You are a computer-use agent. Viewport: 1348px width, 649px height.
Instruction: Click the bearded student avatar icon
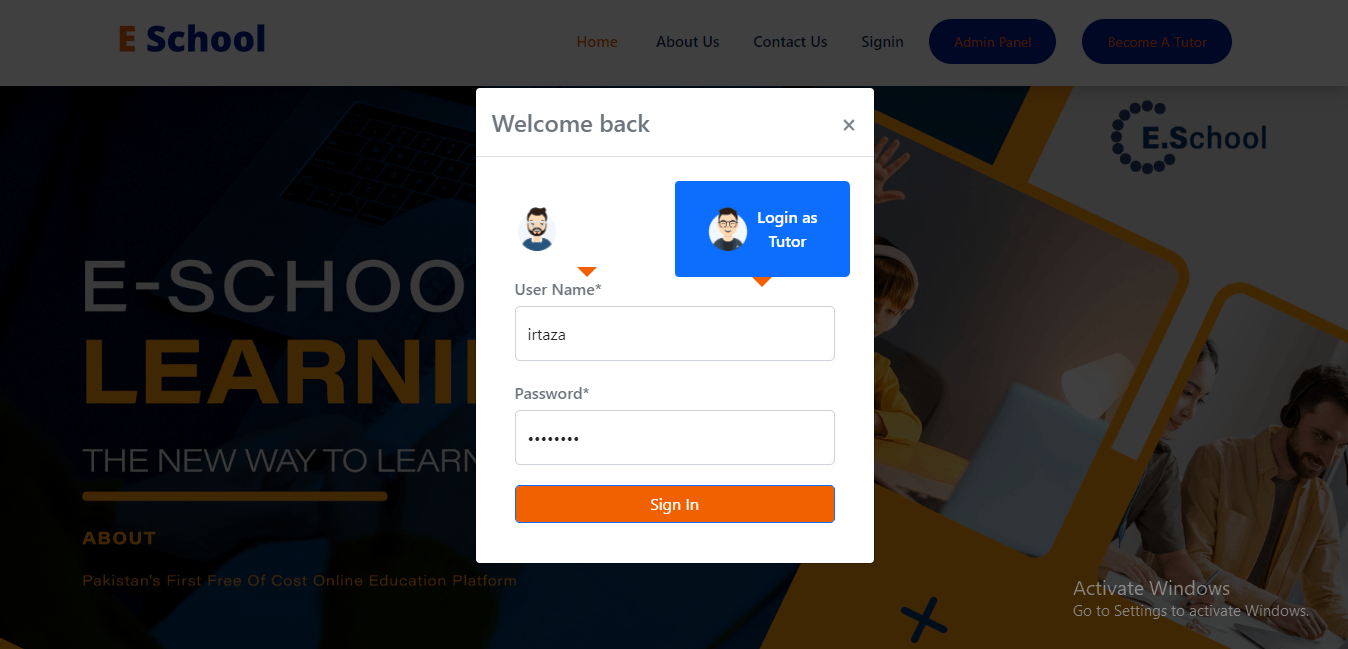click(x=537, y=229)
